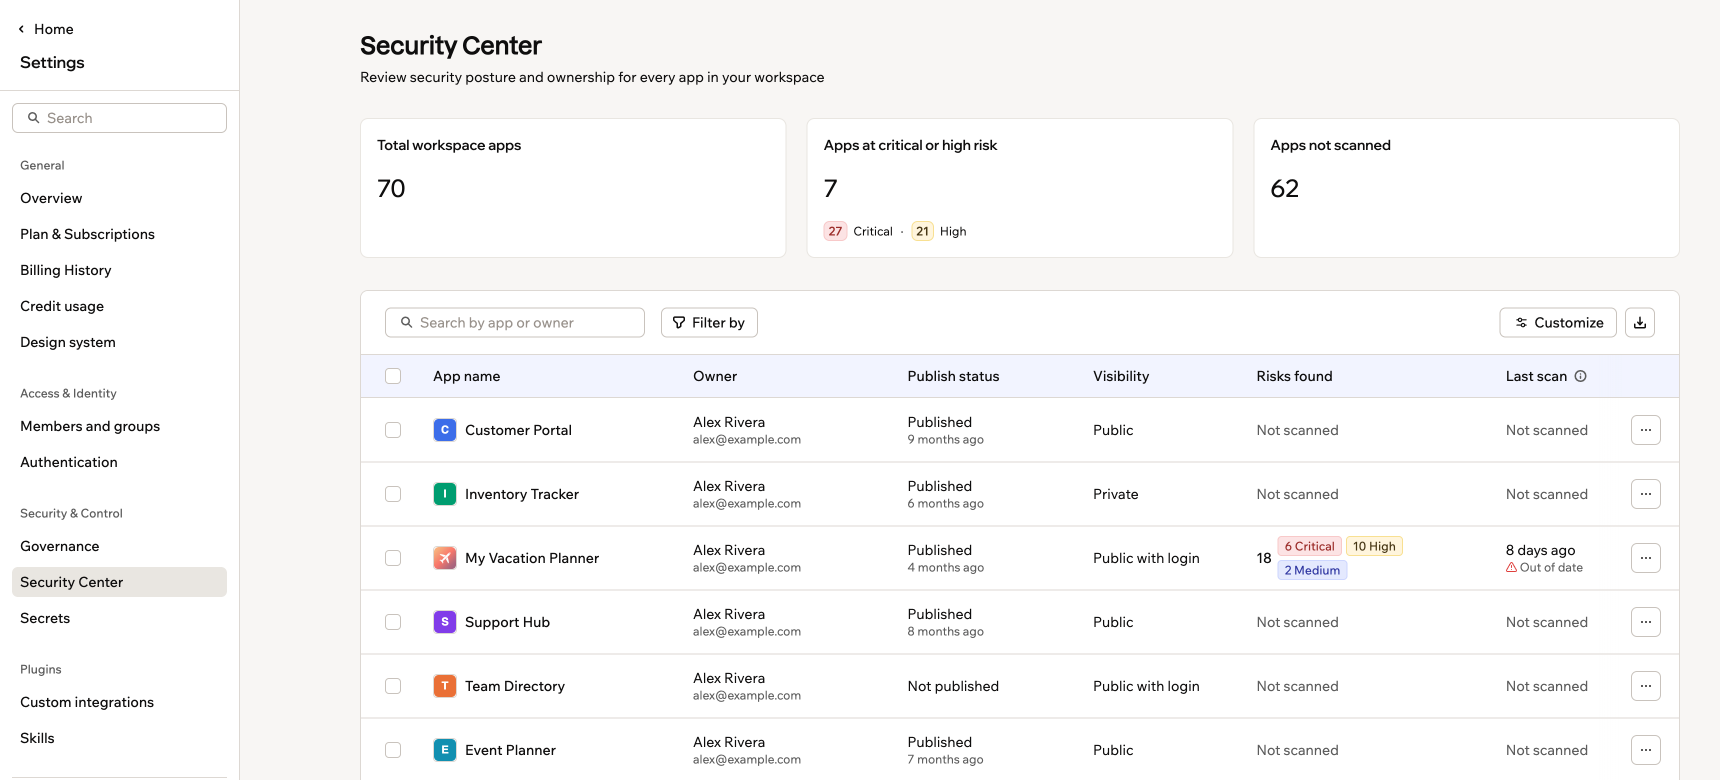The width and height of the screenshot is (1720, 780).
Task: Open more options for Support Hub row
Action: point(1646,622)
